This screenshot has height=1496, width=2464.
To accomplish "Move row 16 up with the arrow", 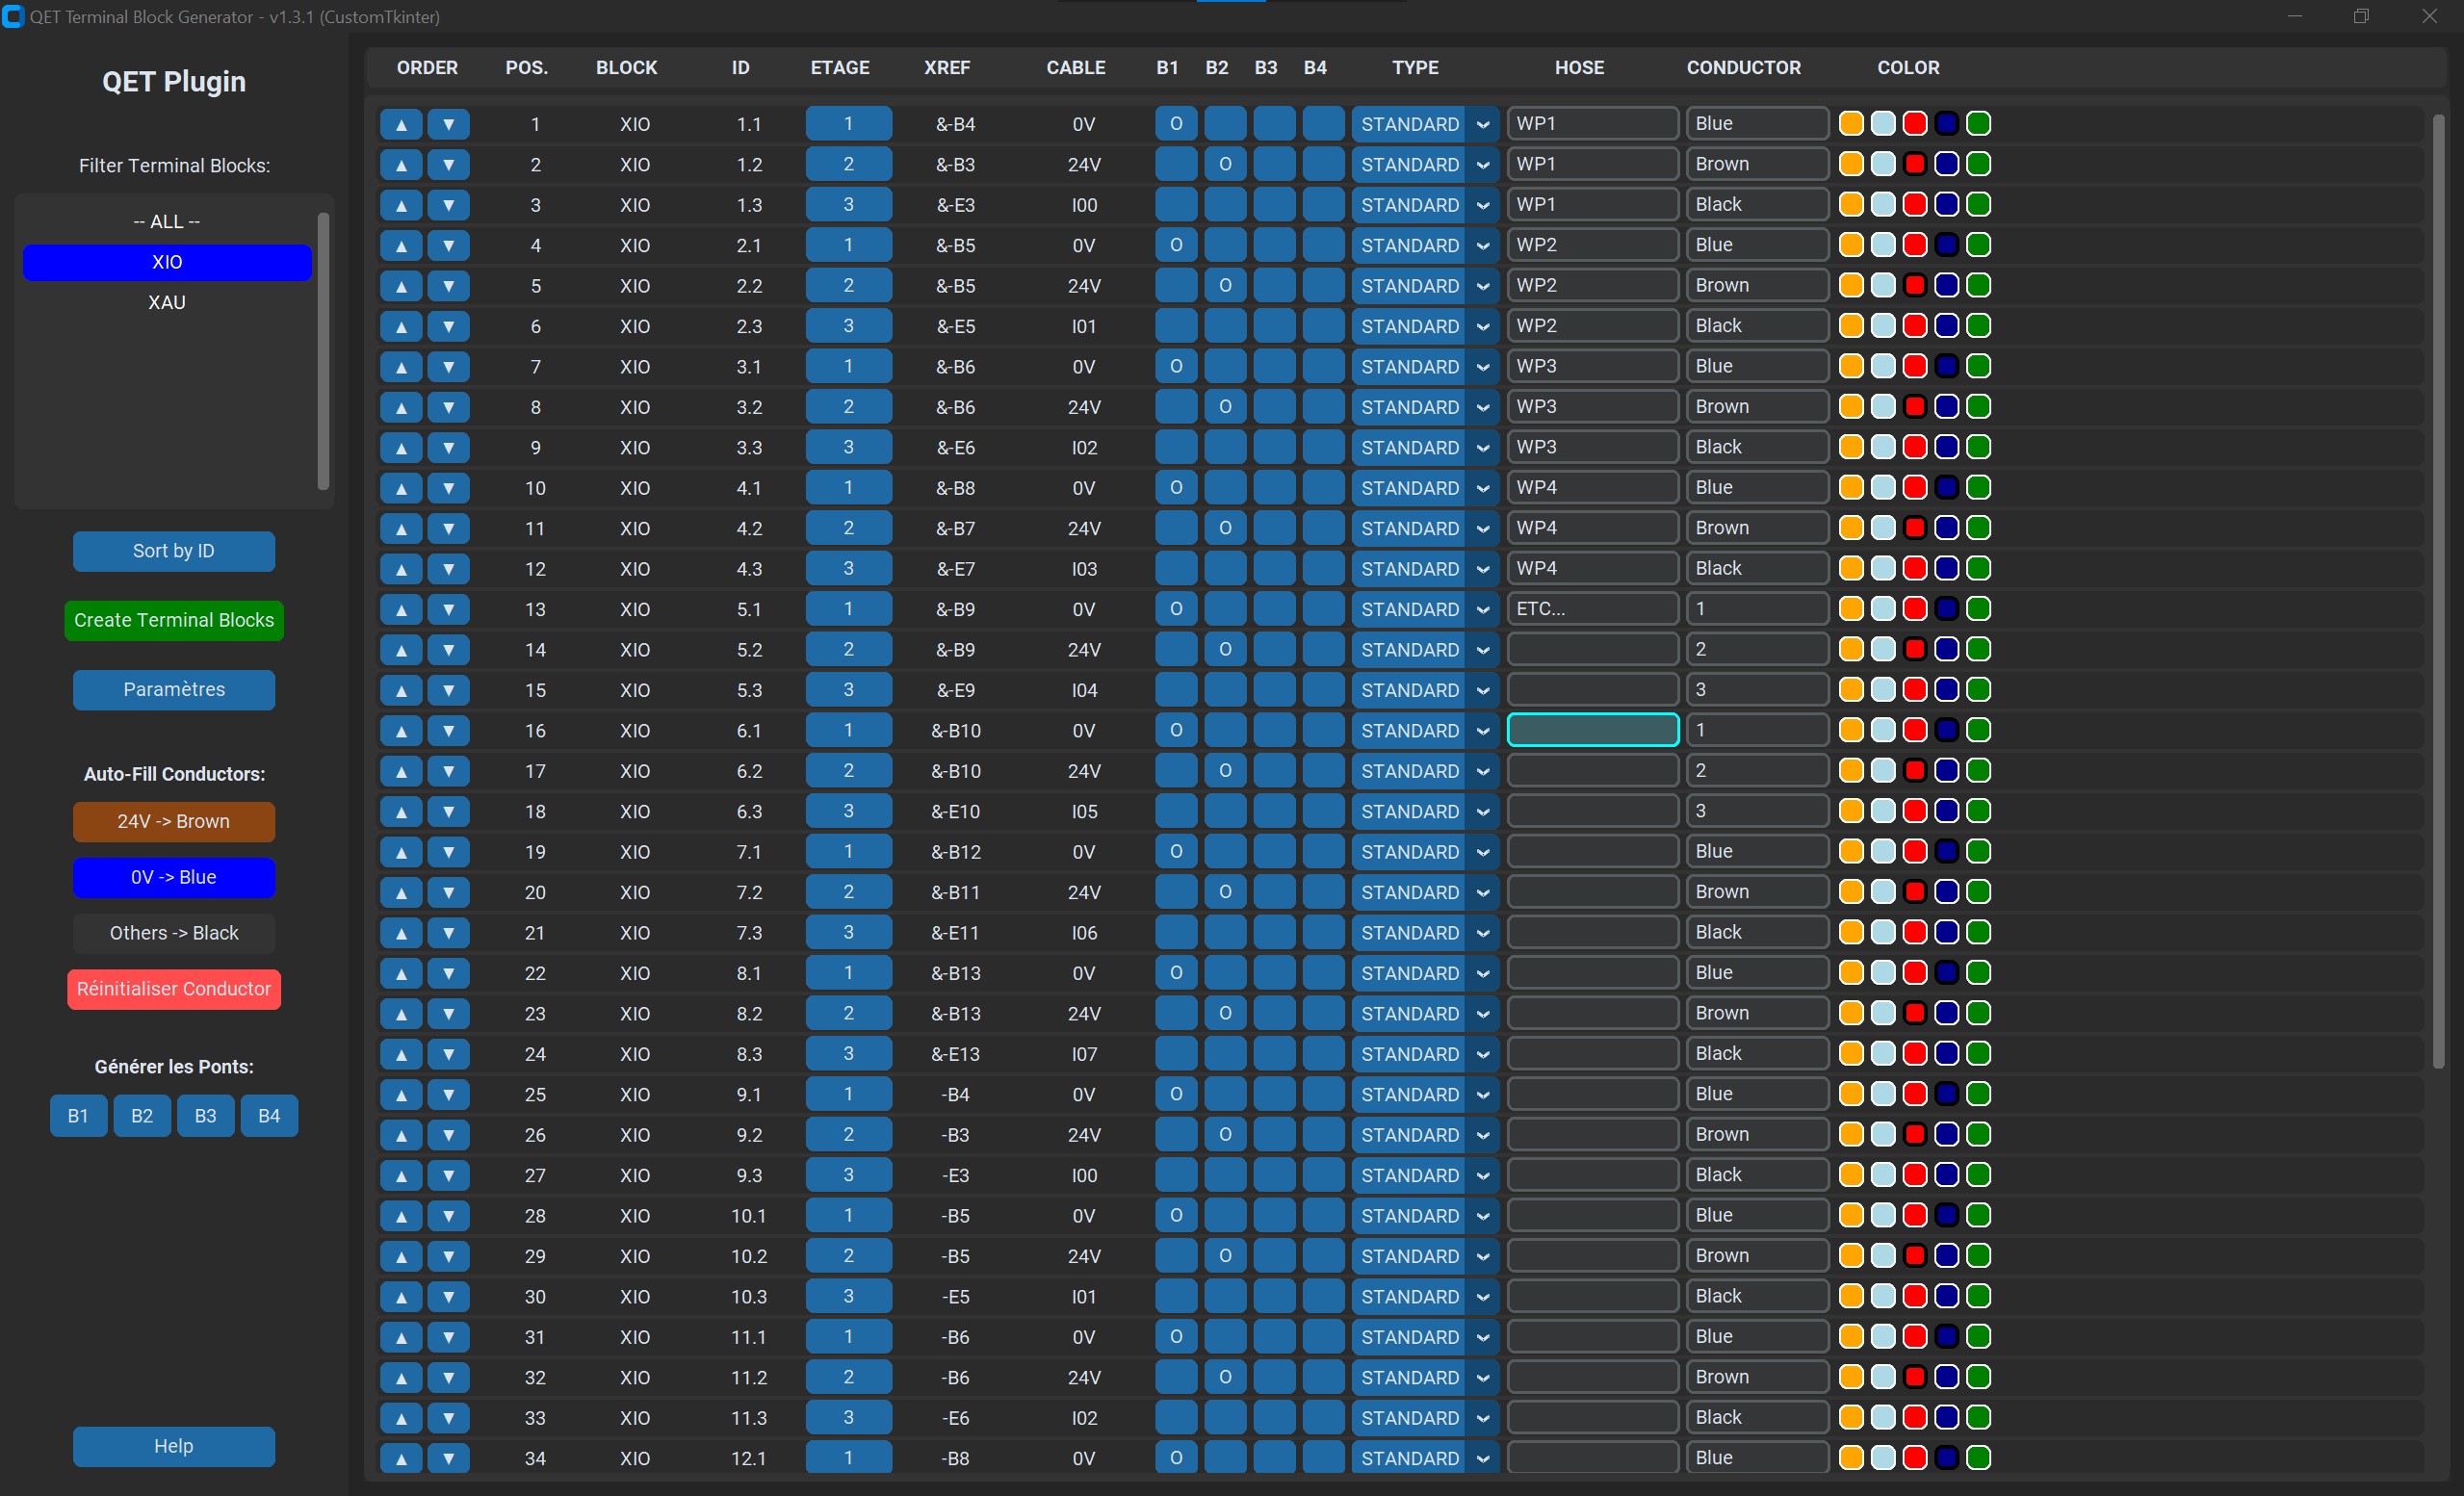I will 401,731.
